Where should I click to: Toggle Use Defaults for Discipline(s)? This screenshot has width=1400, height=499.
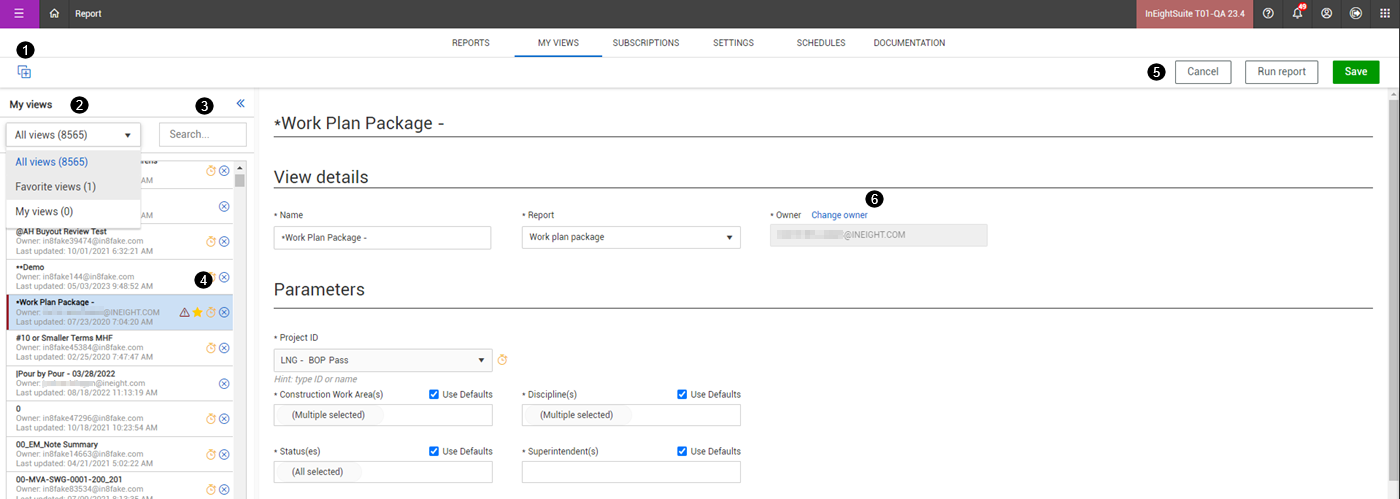[682, 394]
